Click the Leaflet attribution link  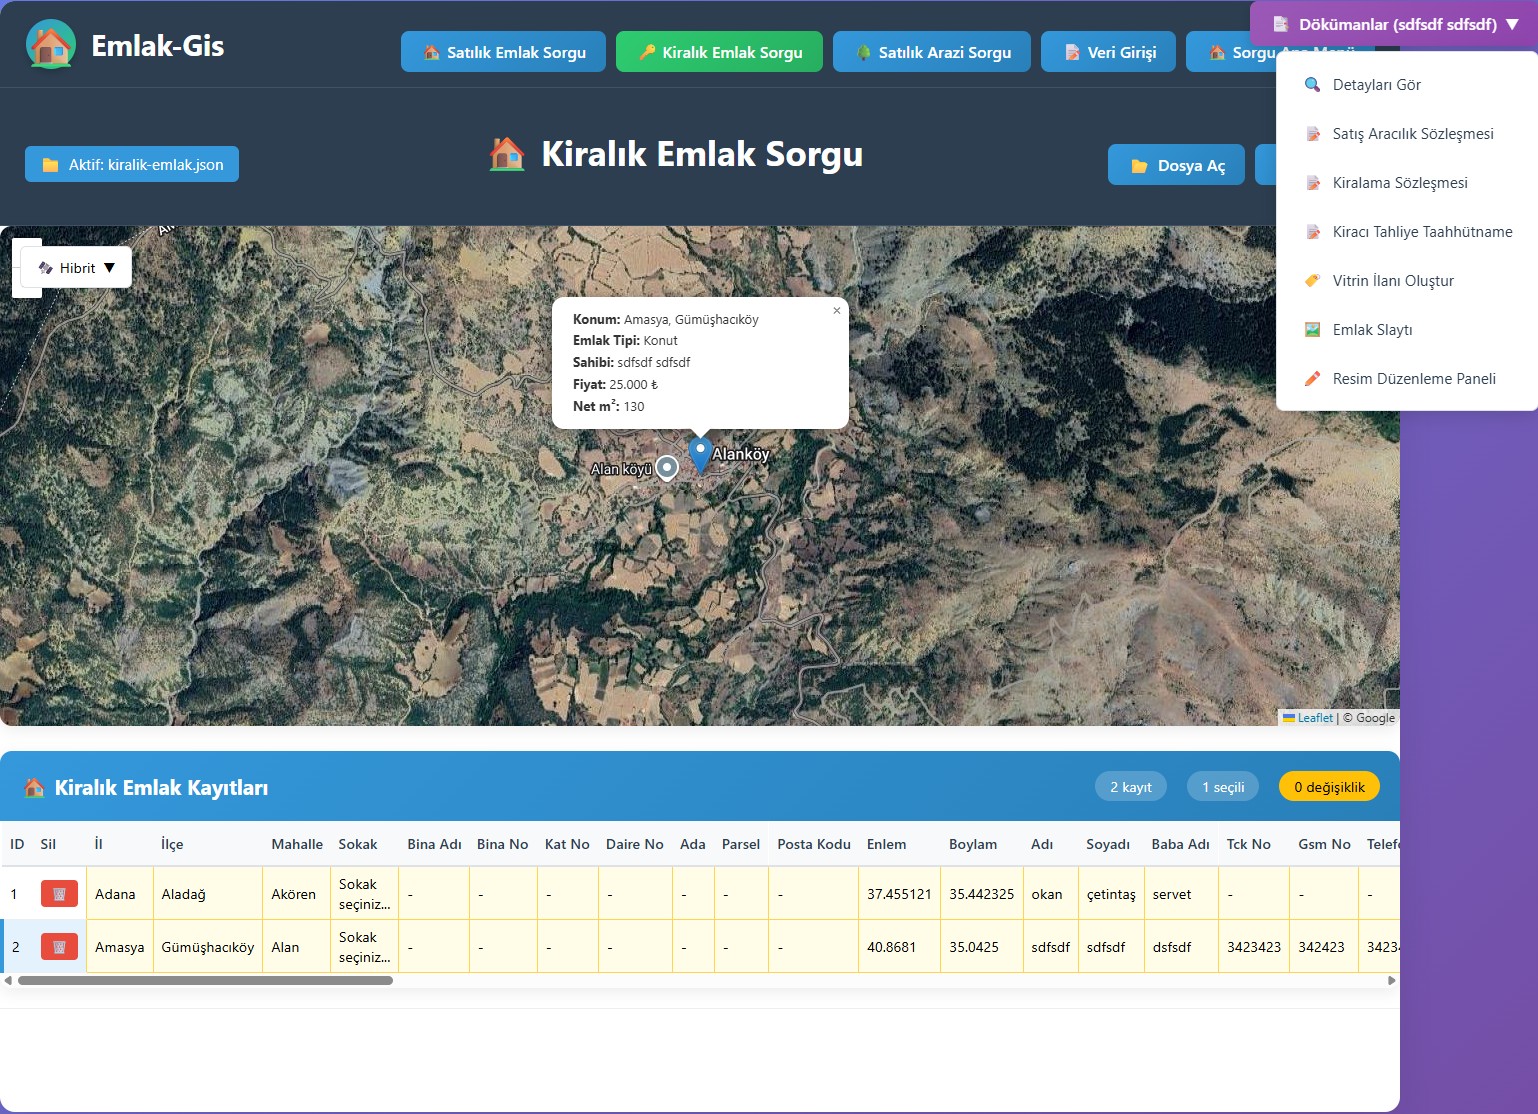(x=1314, y=718)
